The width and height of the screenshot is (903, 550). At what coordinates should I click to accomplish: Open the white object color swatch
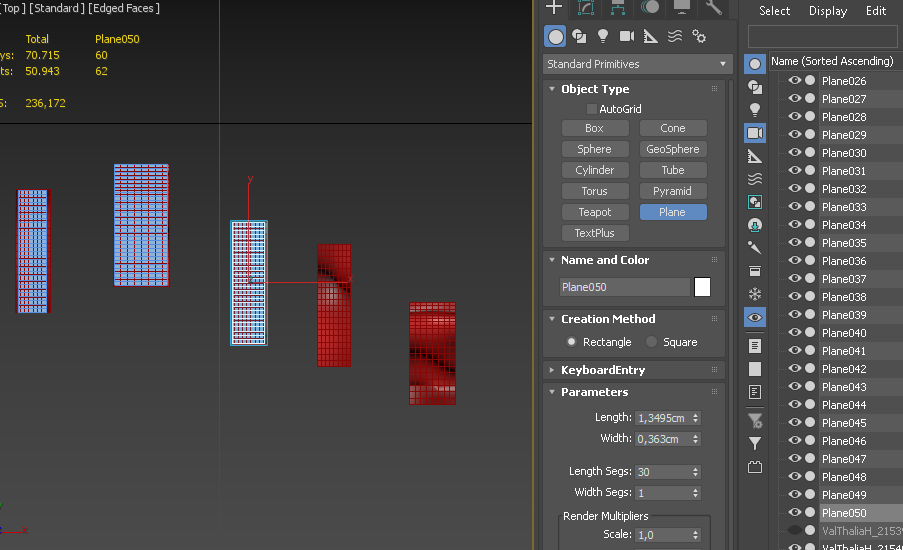point(702,287)
